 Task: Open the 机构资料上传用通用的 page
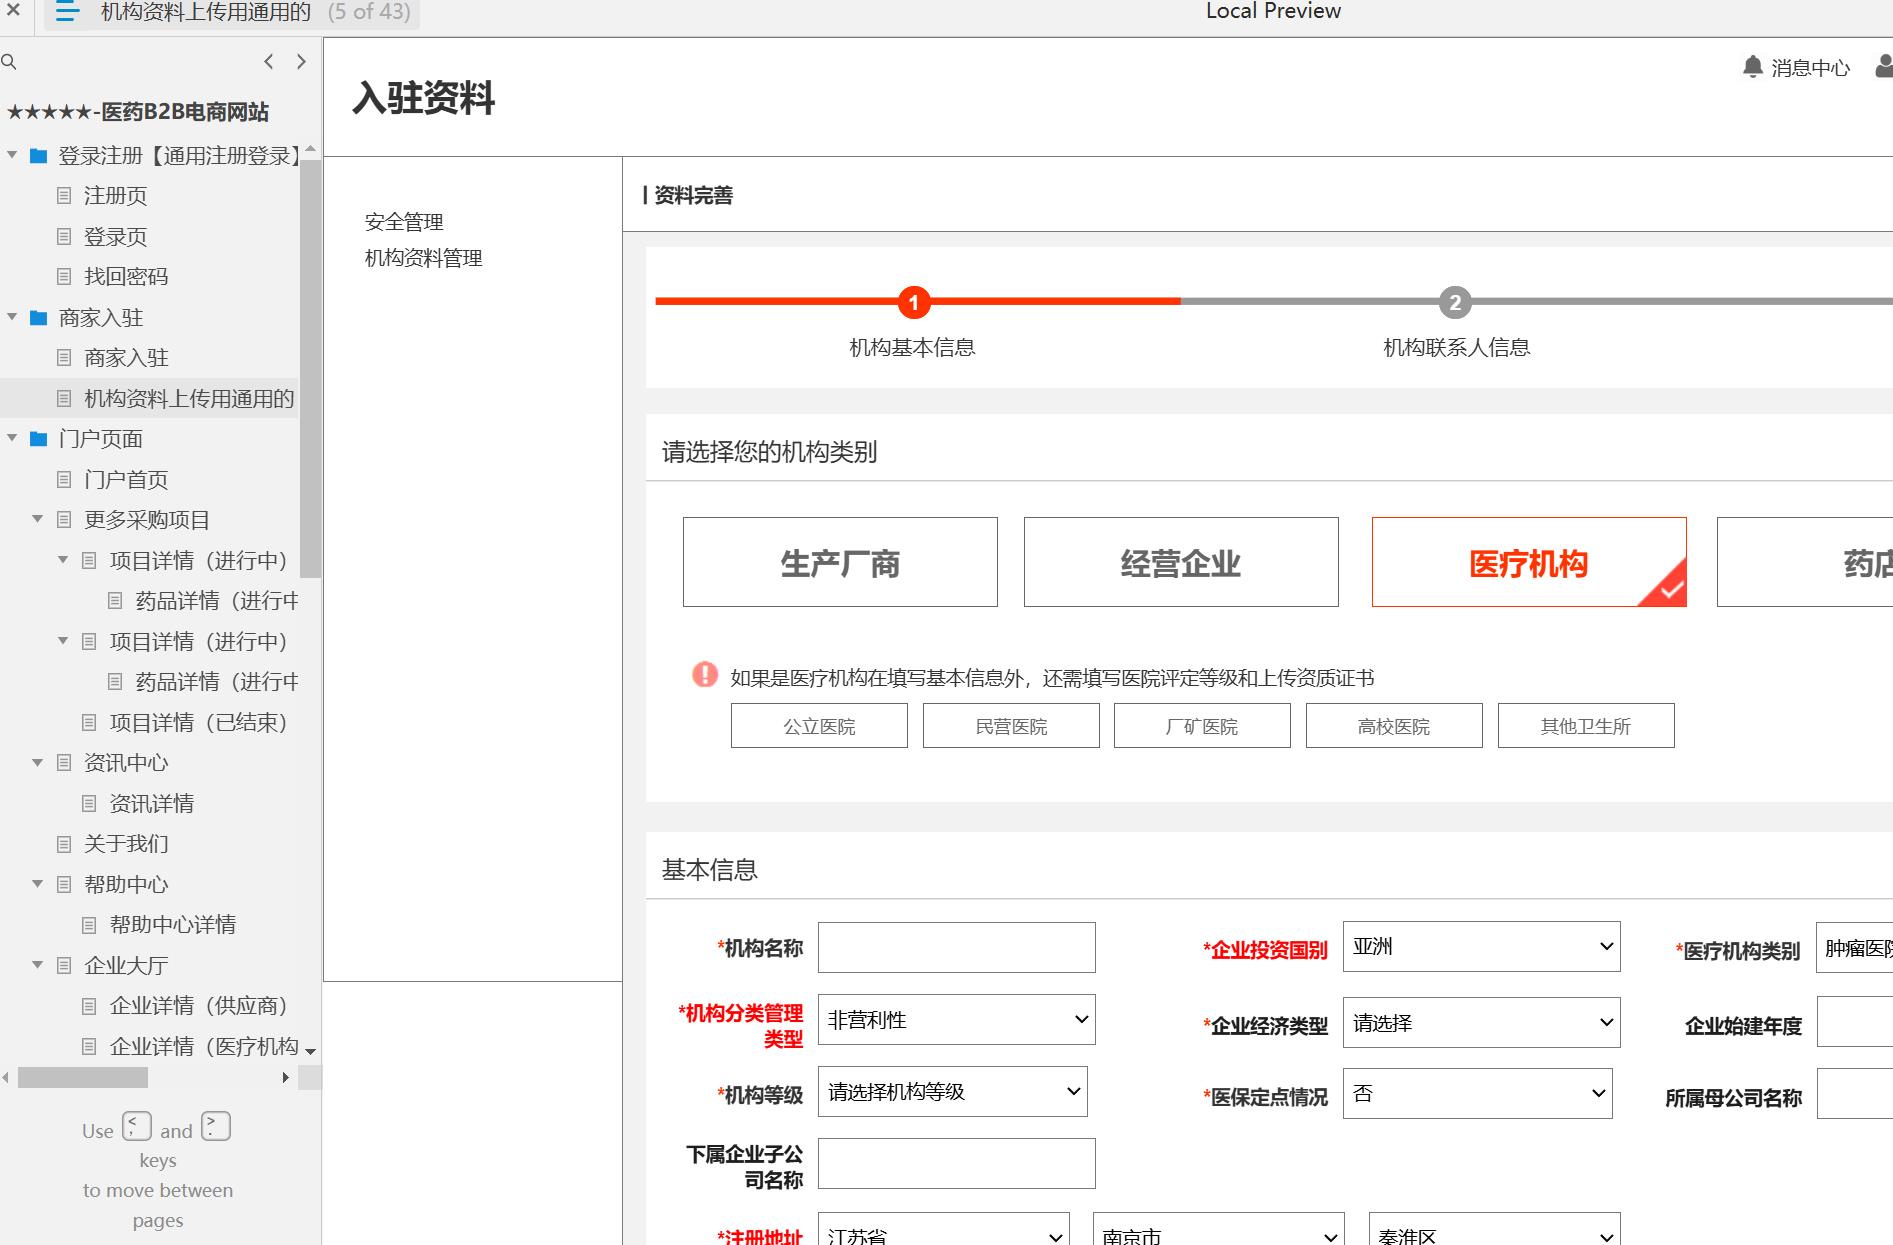click(x=189, y=399)
